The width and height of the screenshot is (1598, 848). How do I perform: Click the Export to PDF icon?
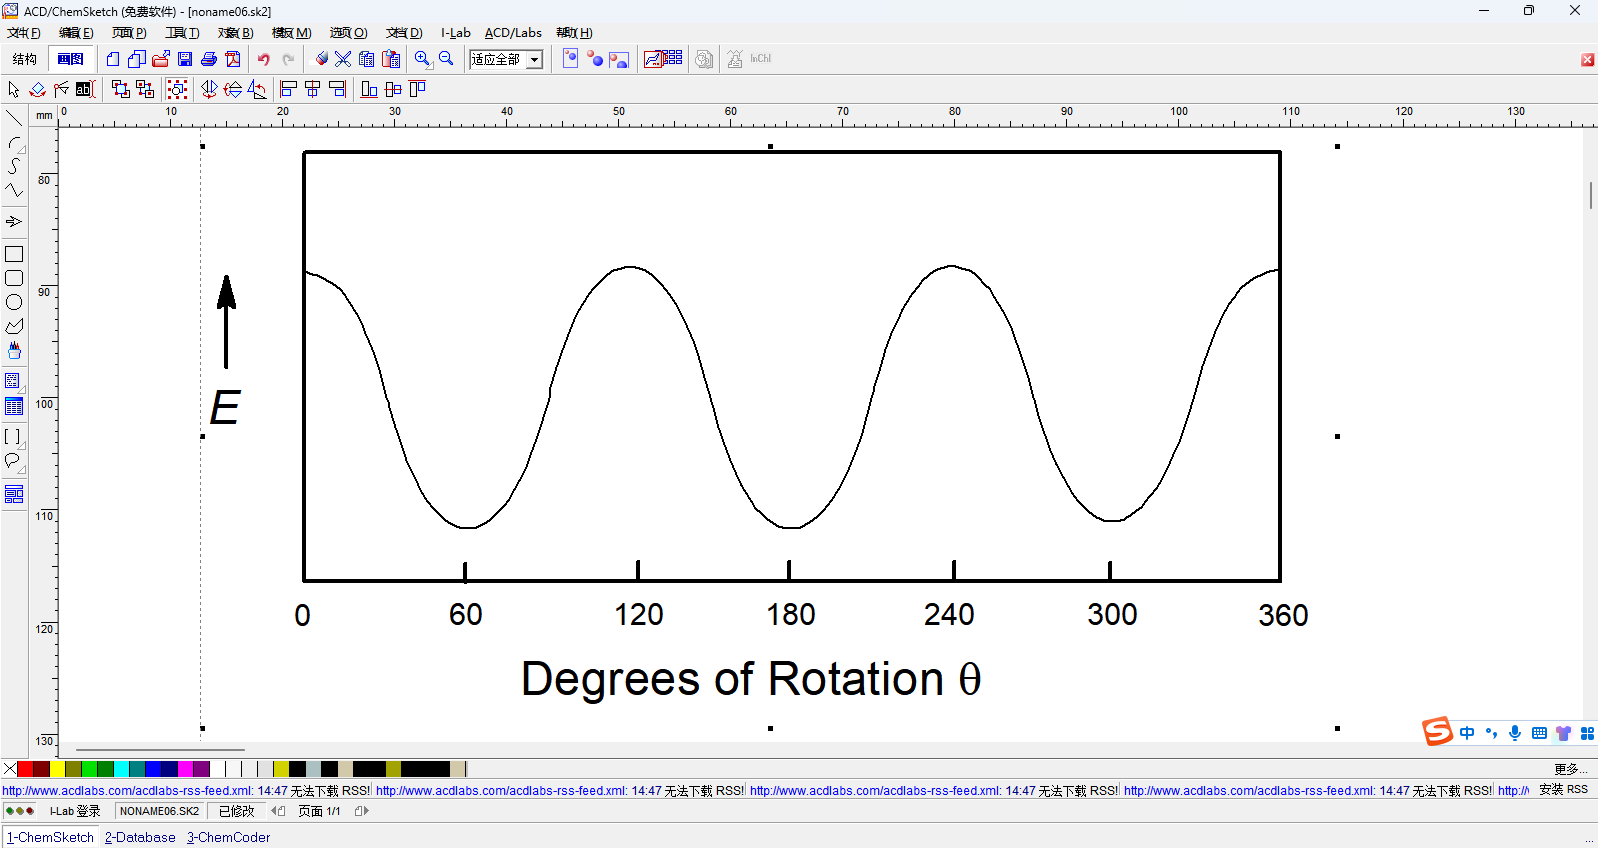233,60
